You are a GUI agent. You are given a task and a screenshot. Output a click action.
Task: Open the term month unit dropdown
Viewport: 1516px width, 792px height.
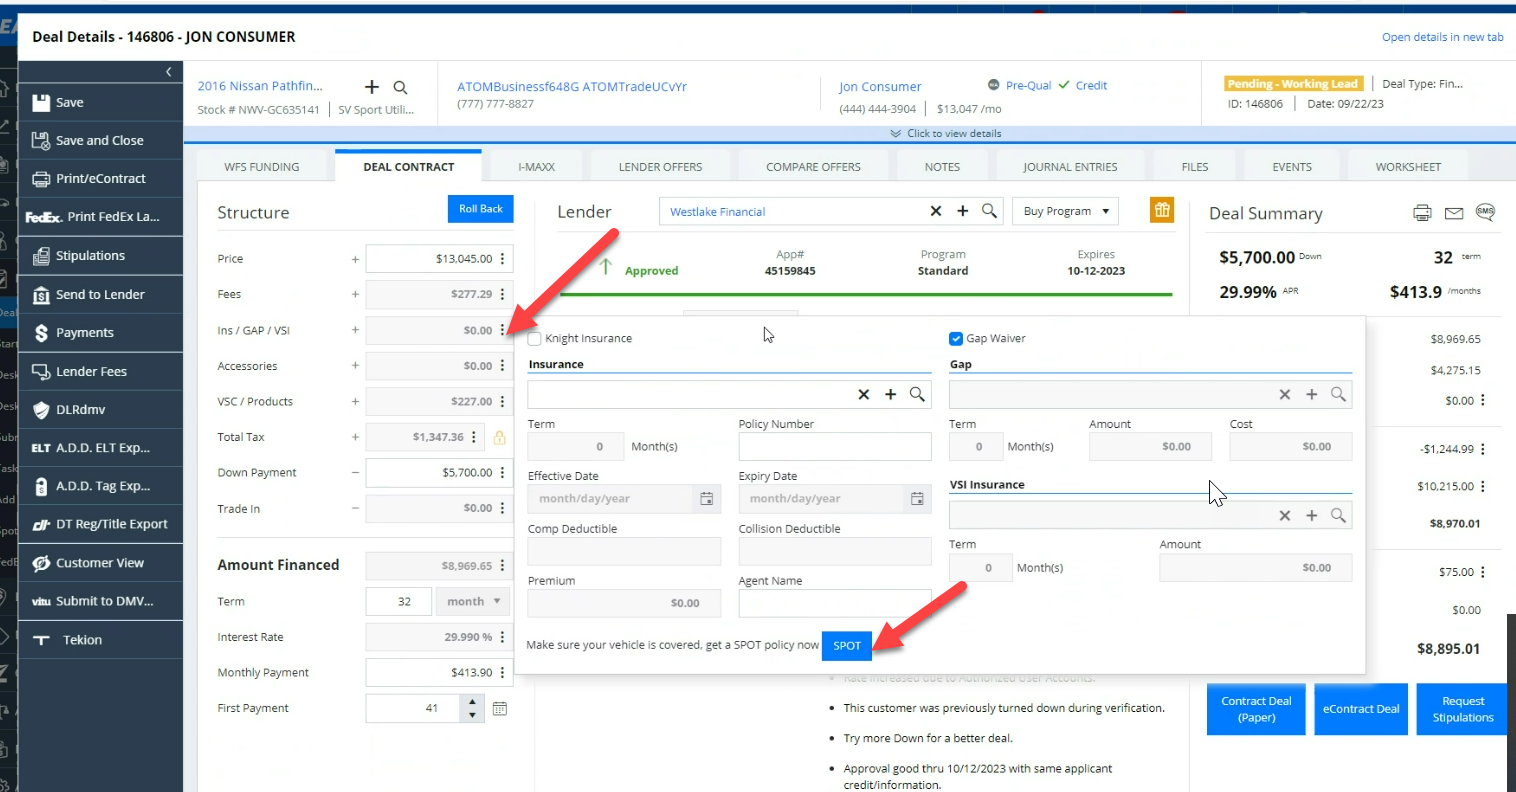pos(473,601)
